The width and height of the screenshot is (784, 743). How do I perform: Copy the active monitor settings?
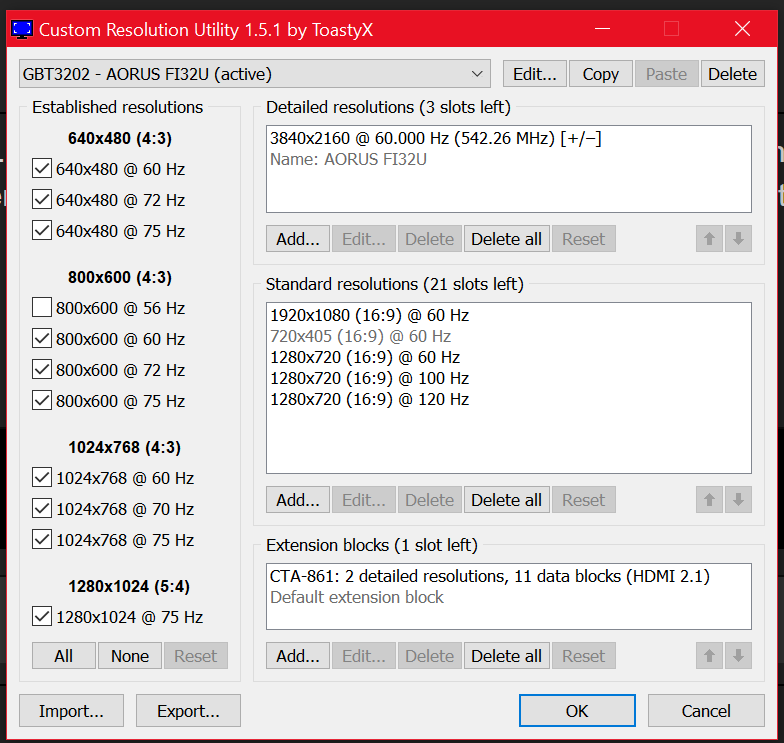600,74
